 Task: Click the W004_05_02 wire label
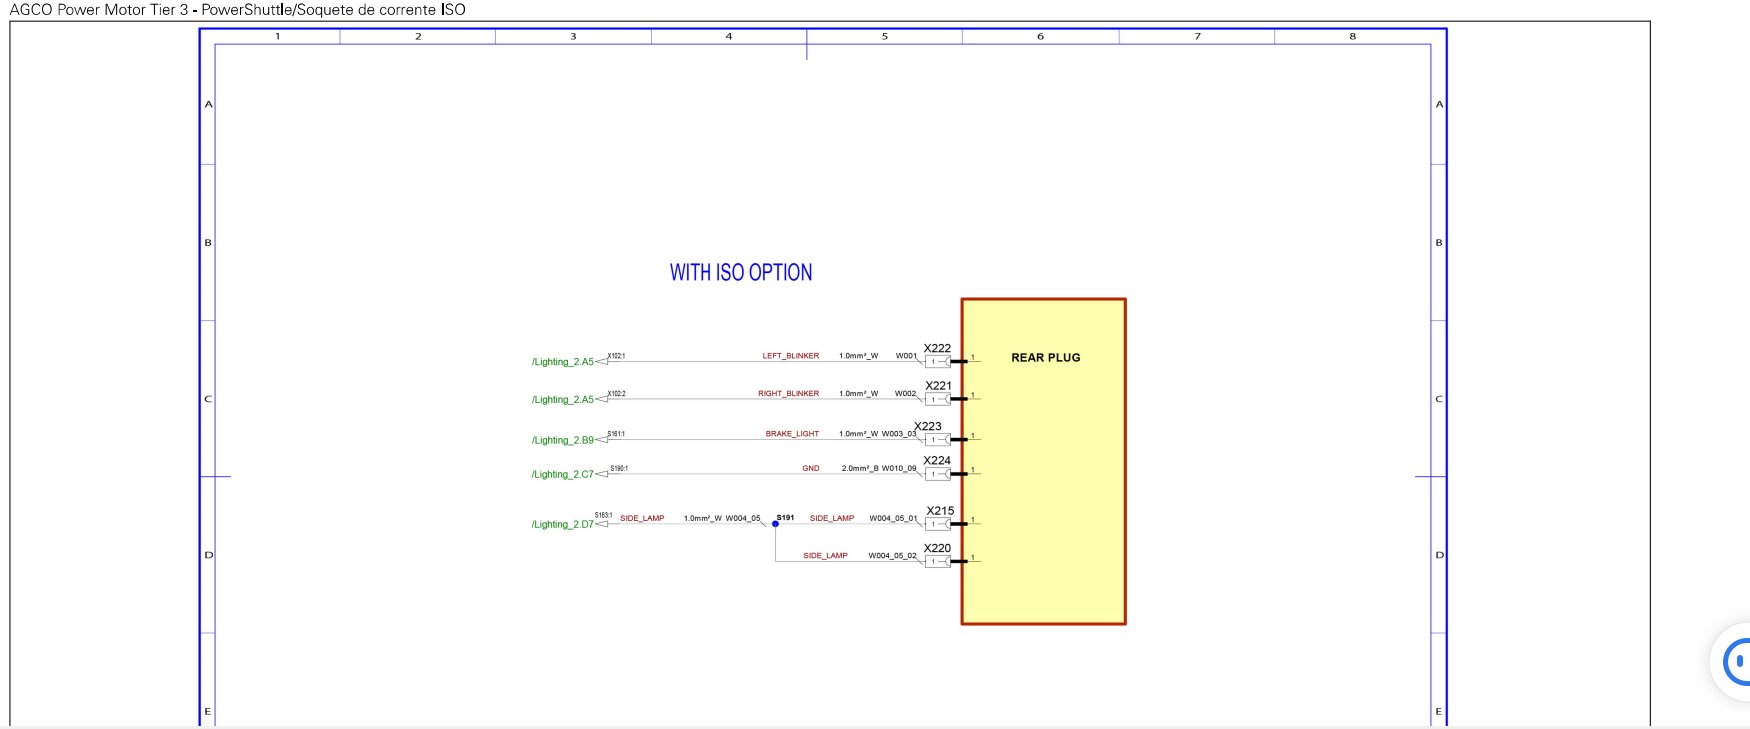pyautogui.click(x=892, y=555)
